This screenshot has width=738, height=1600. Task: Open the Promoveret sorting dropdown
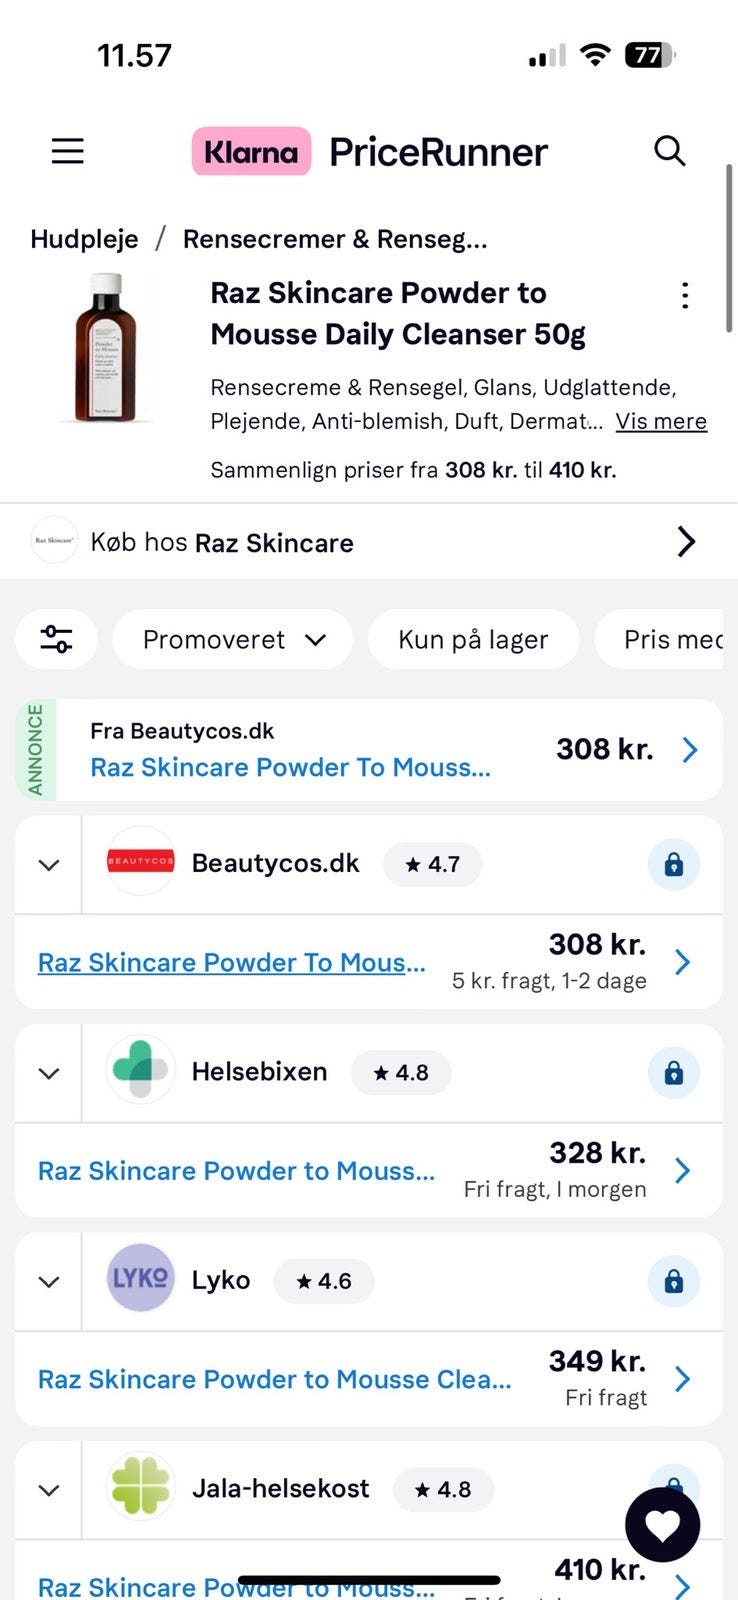[x=233, y=640]
